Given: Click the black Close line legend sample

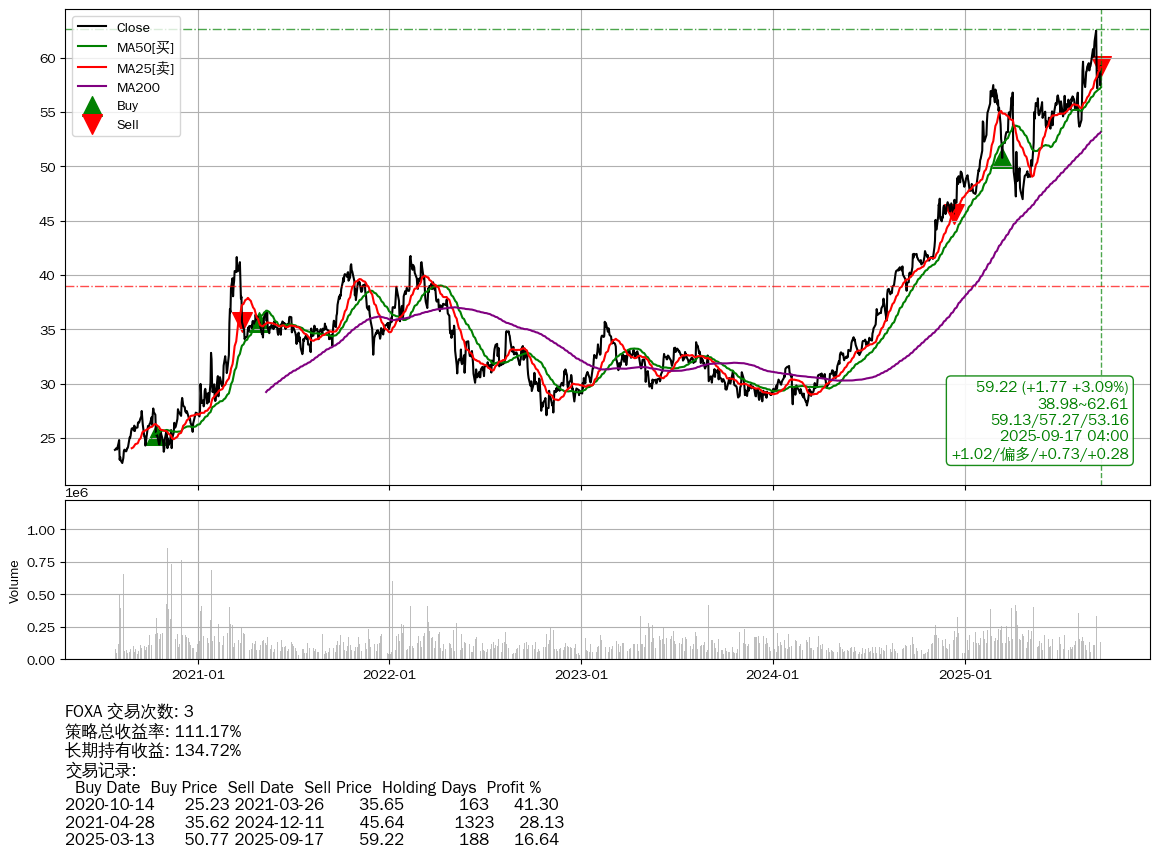Looking at the screenshot, I should click(92, 28).
